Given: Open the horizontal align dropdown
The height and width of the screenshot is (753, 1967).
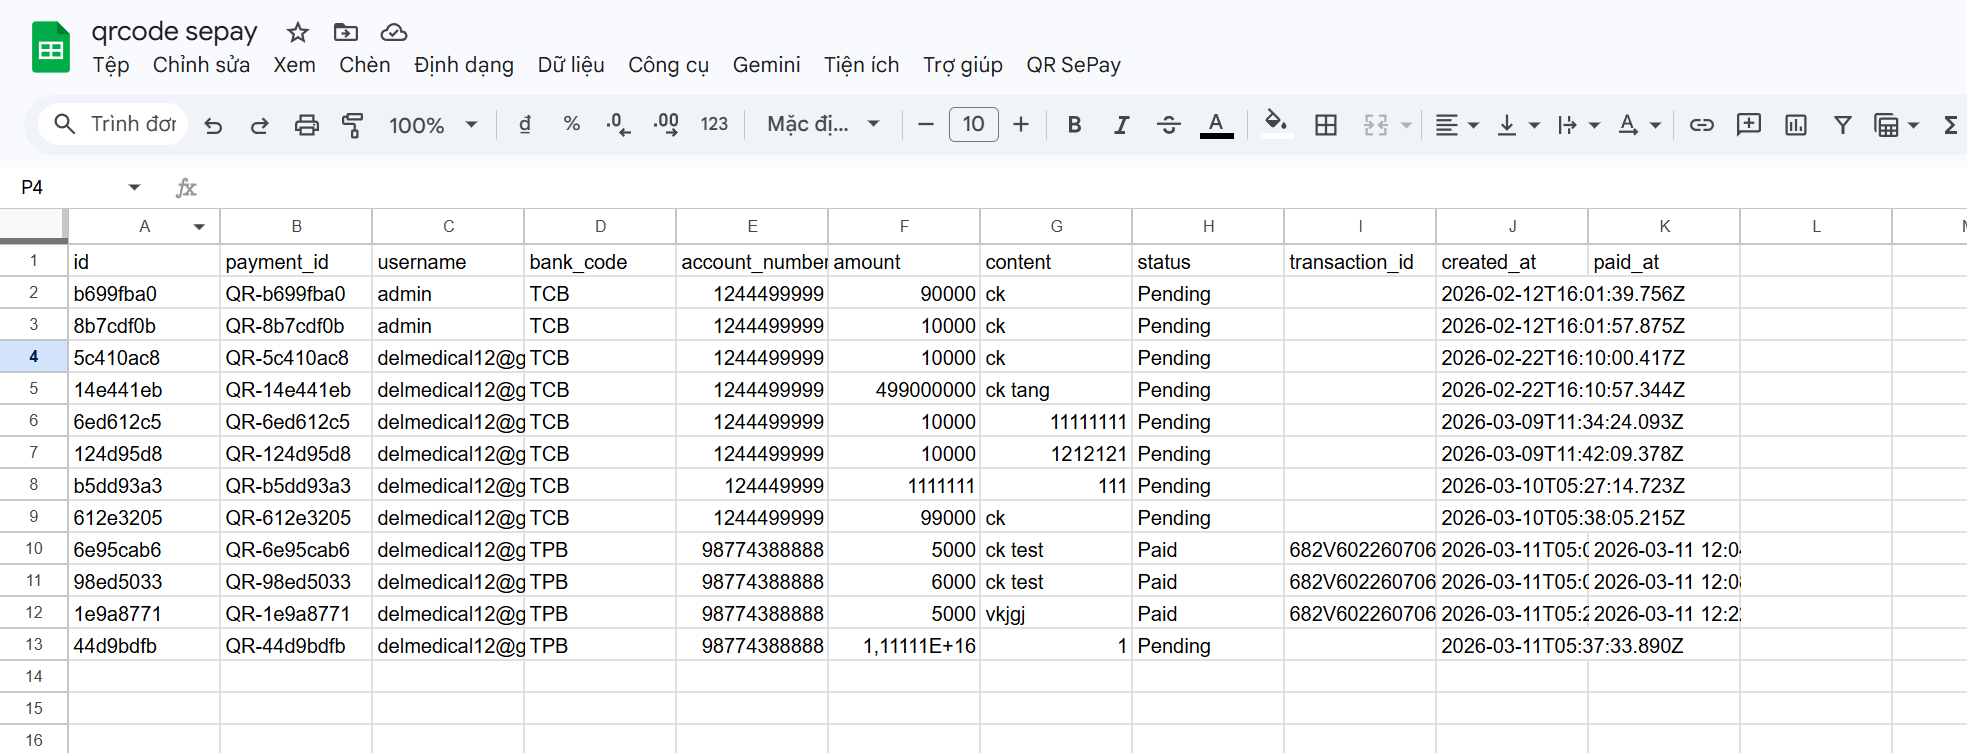Looking at the screenshot, I should pyautogui.click(x=1456, y=125).
